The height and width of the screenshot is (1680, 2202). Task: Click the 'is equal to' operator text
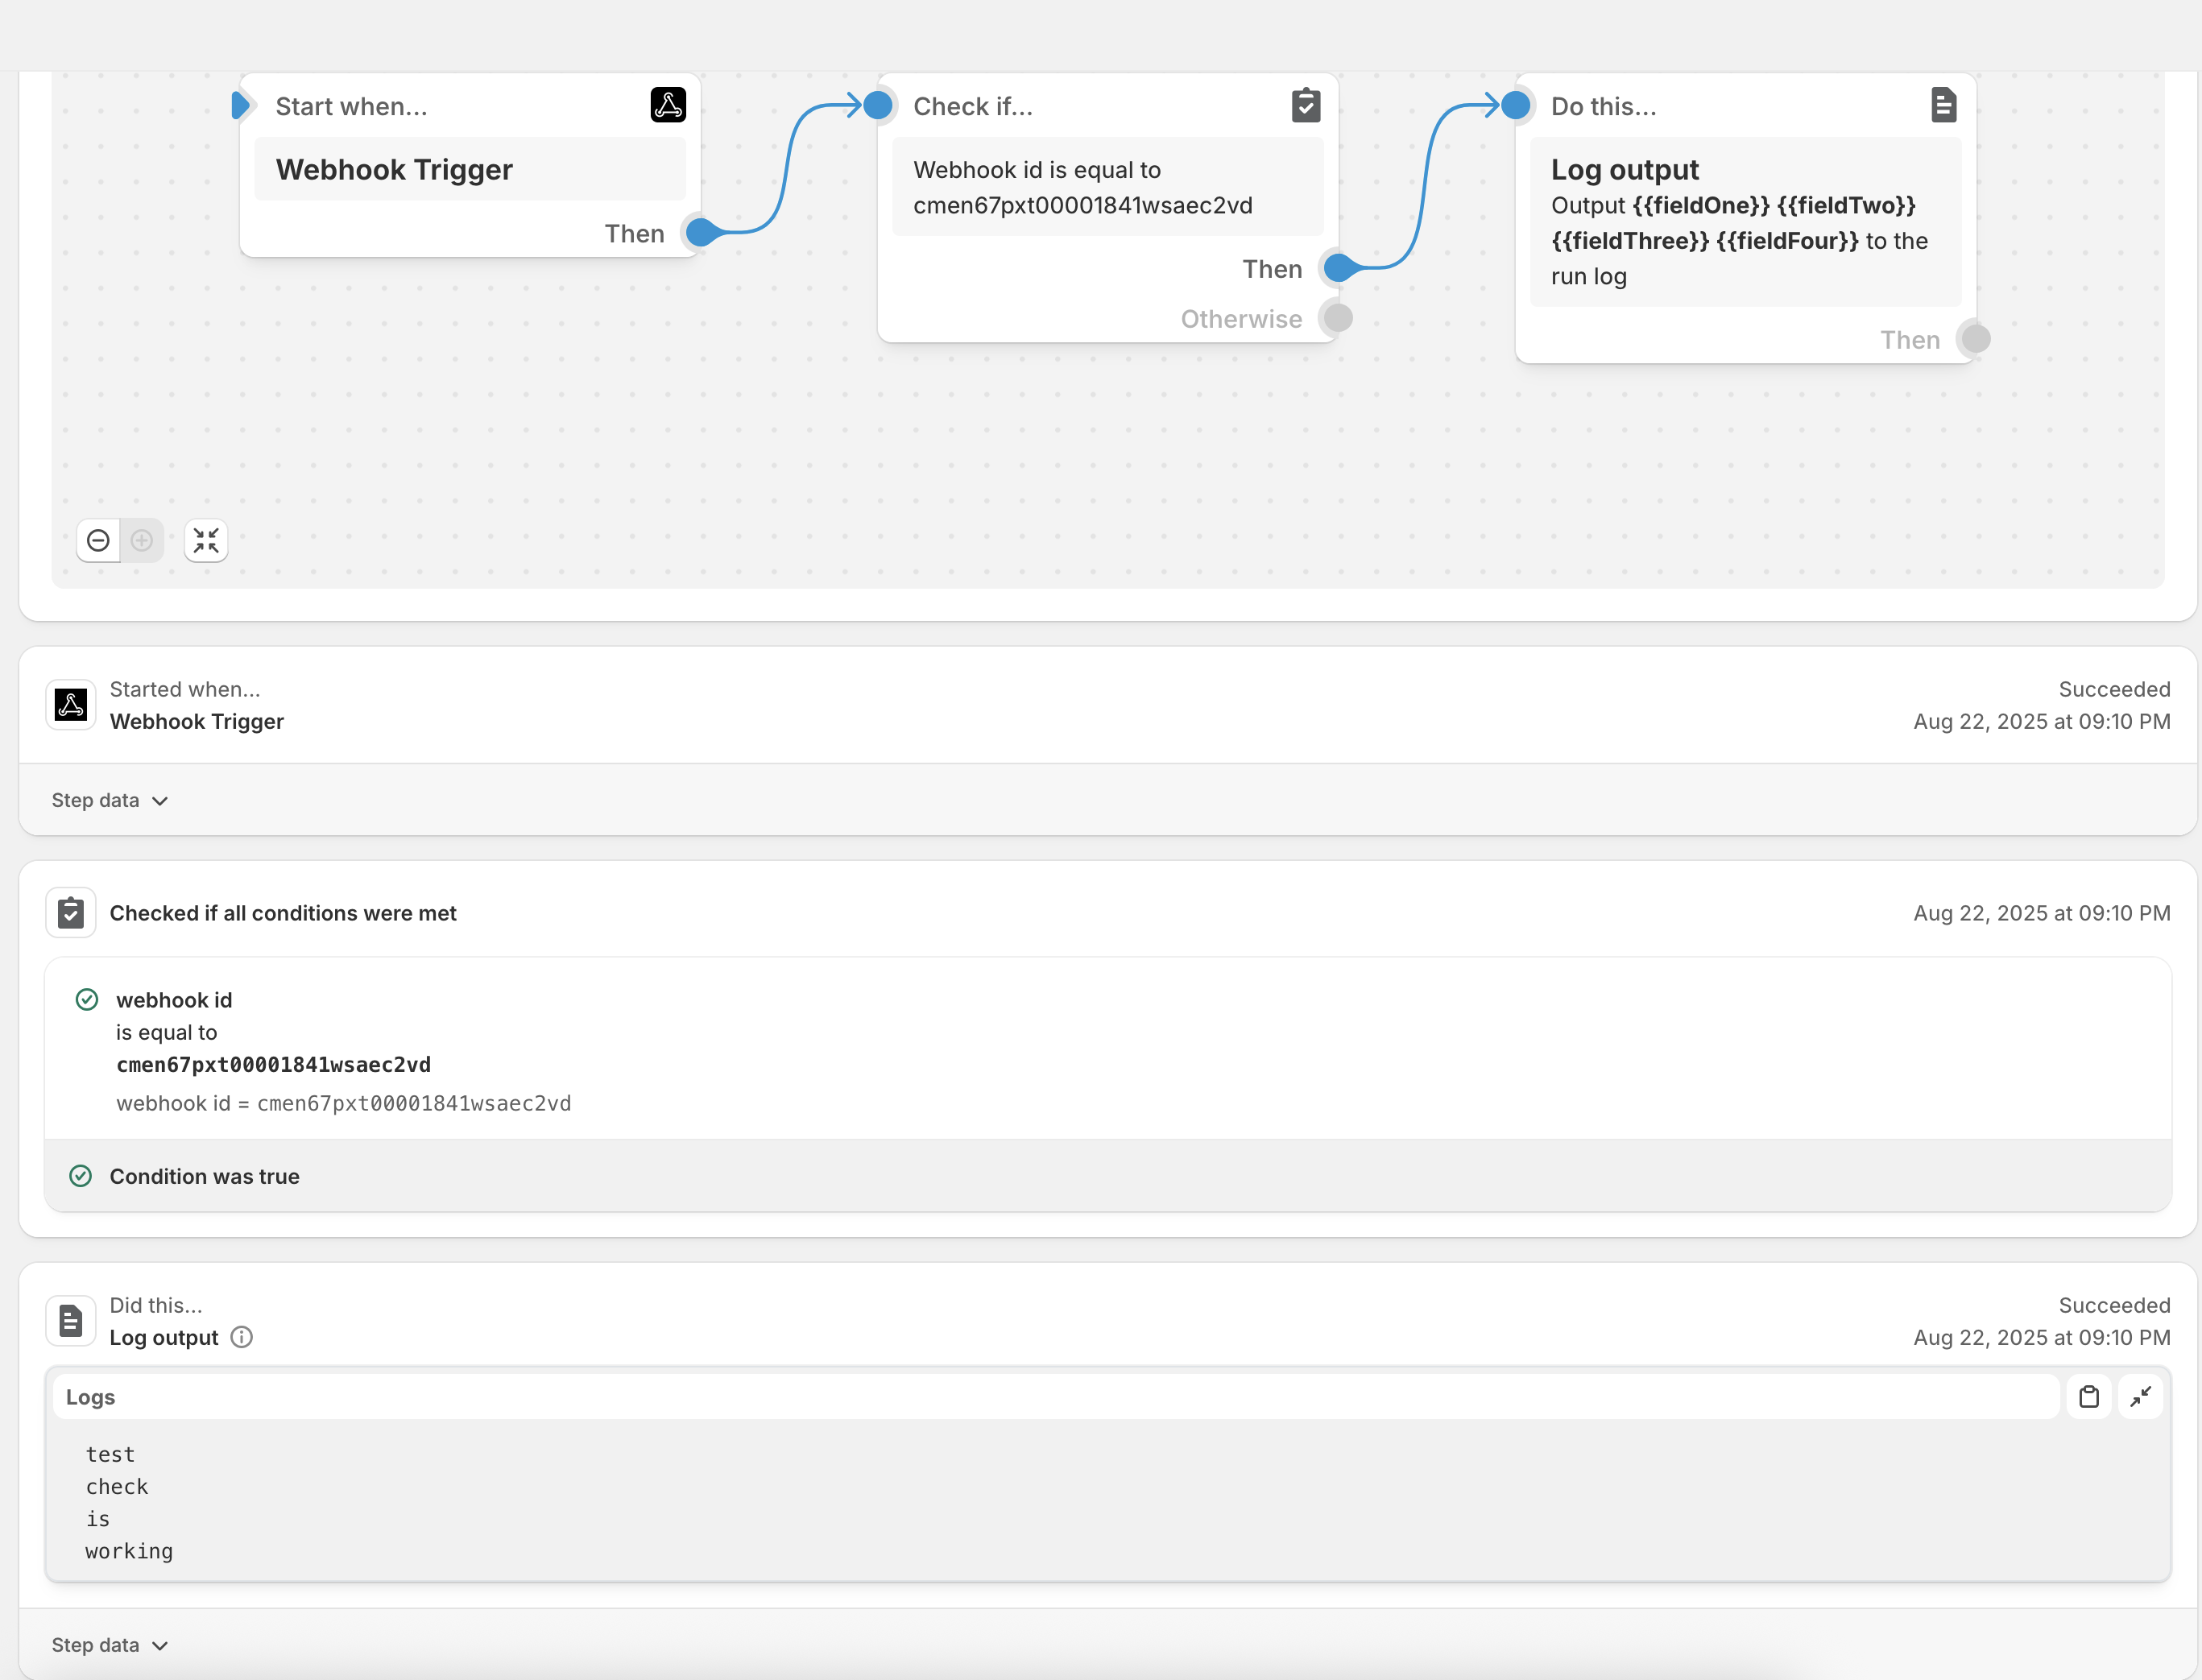(x=166, y=1033)
